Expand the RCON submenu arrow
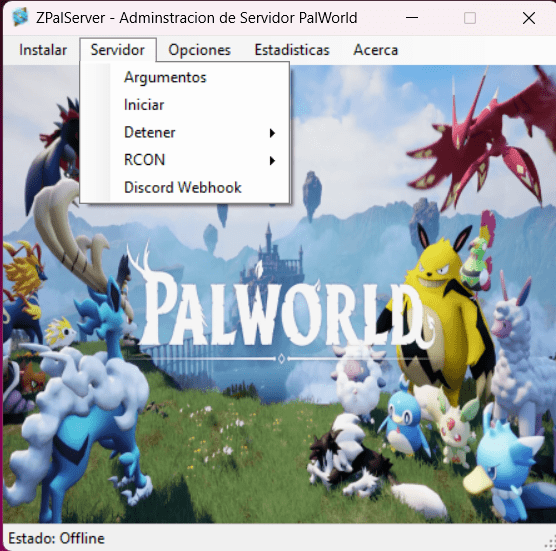 [272, 161]
